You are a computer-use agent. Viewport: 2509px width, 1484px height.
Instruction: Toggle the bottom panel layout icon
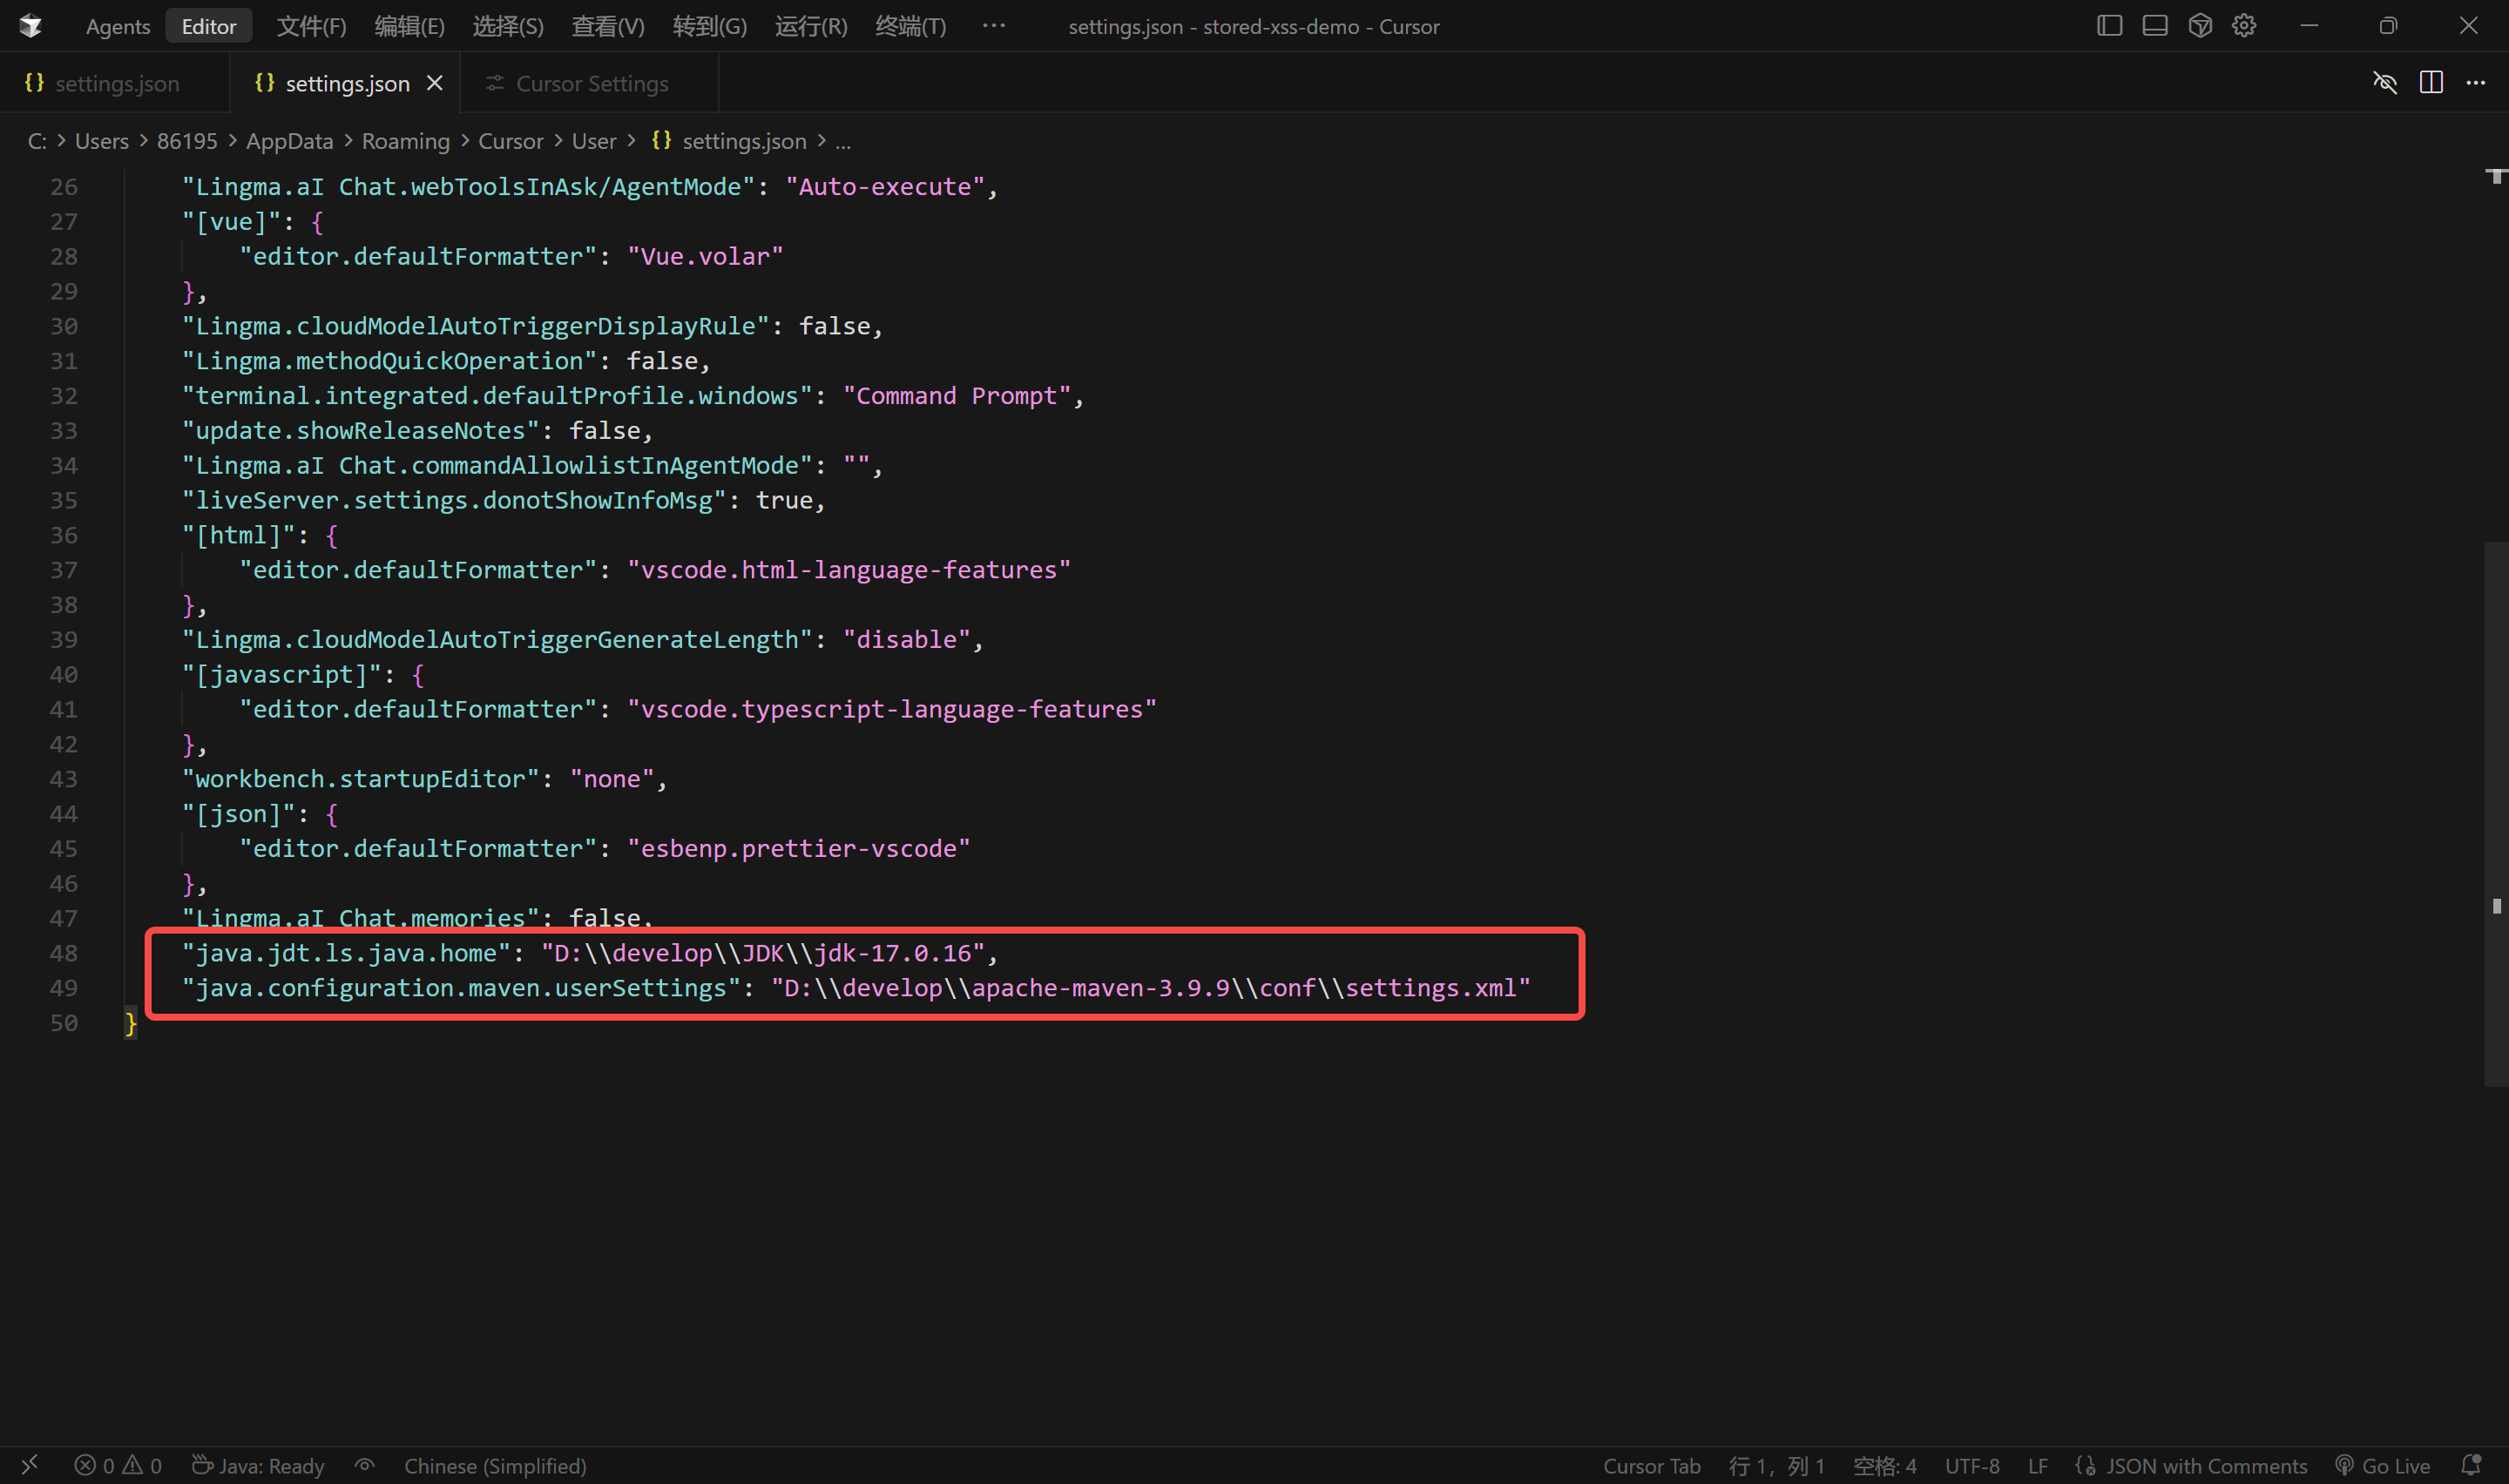tap(2154, 26)
